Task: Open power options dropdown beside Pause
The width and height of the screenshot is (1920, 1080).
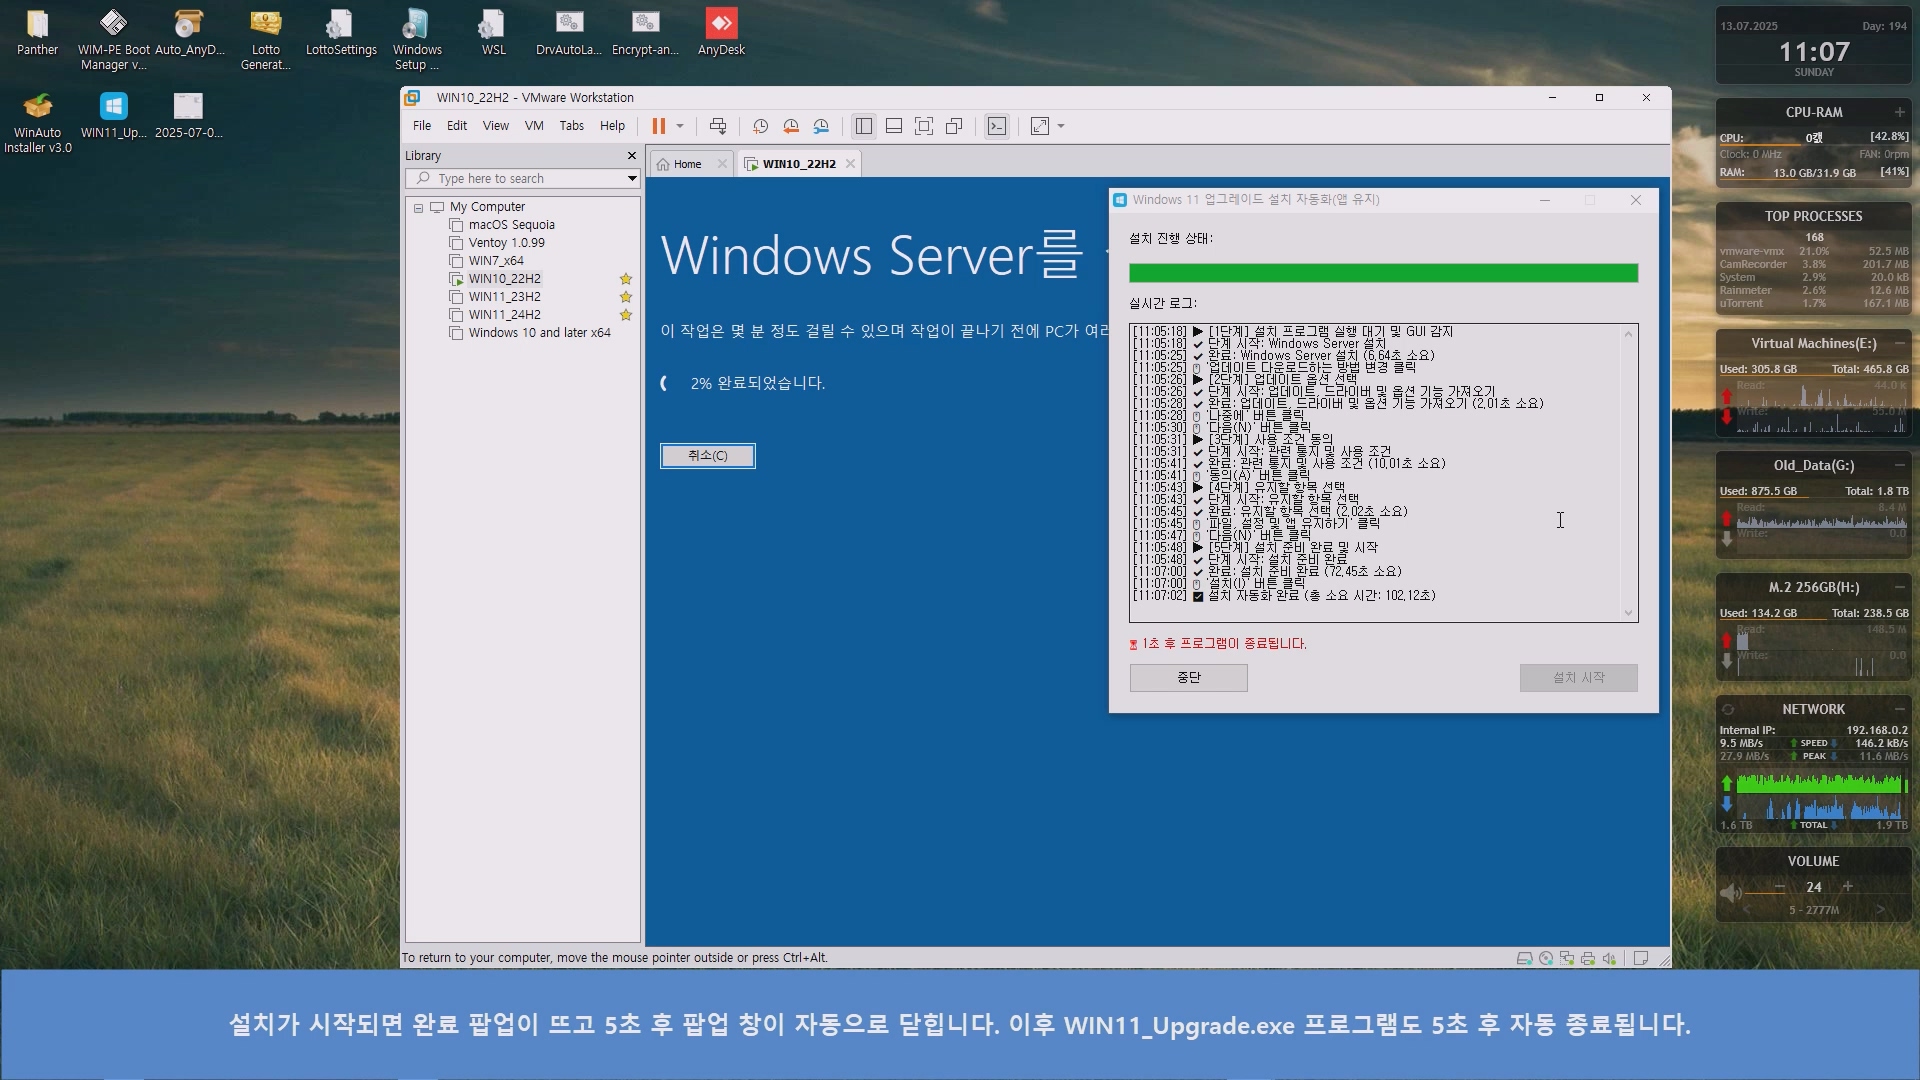Action: tap(680, 126)
